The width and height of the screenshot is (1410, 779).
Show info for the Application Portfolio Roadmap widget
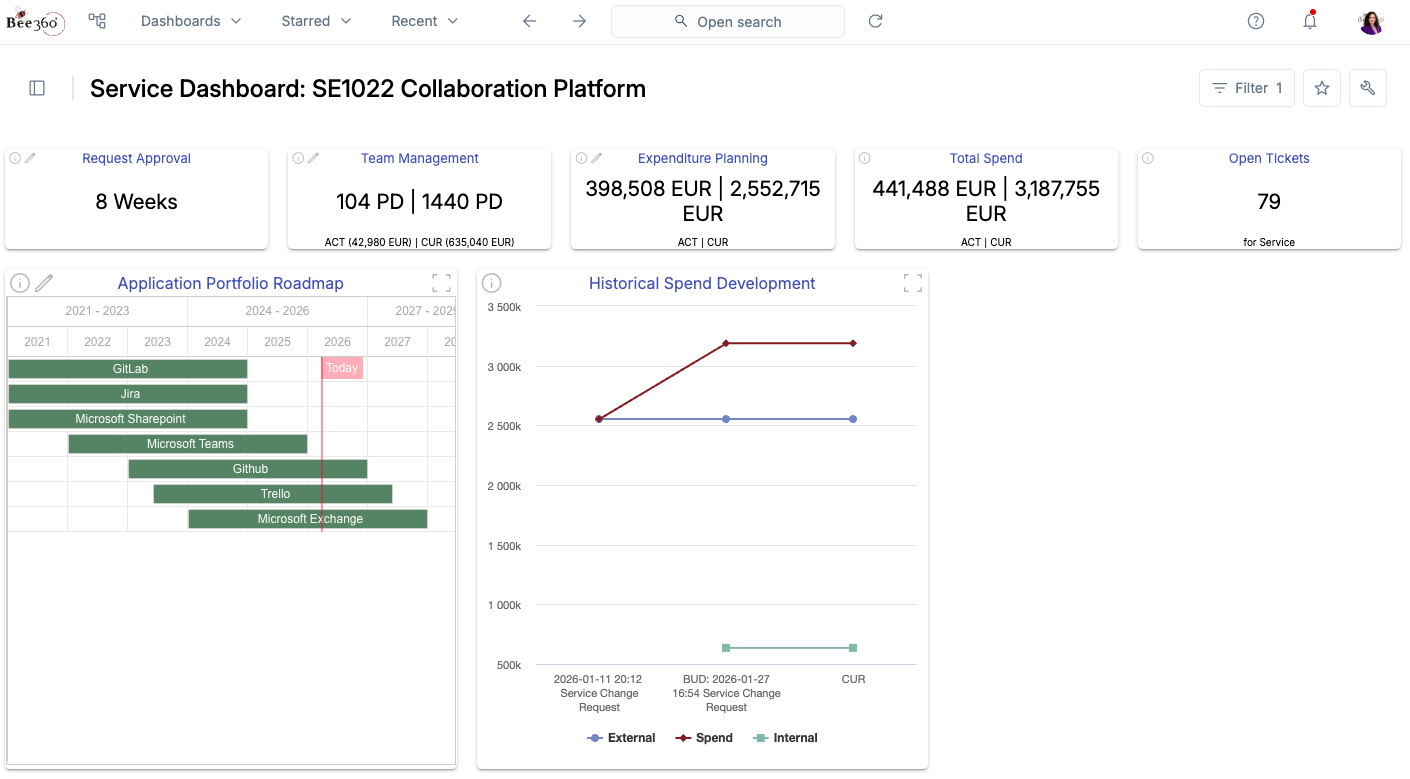click(19, 282)
